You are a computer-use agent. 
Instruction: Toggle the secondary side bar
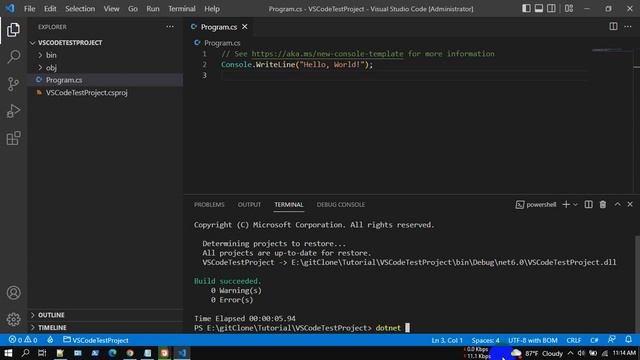(551, 9)
